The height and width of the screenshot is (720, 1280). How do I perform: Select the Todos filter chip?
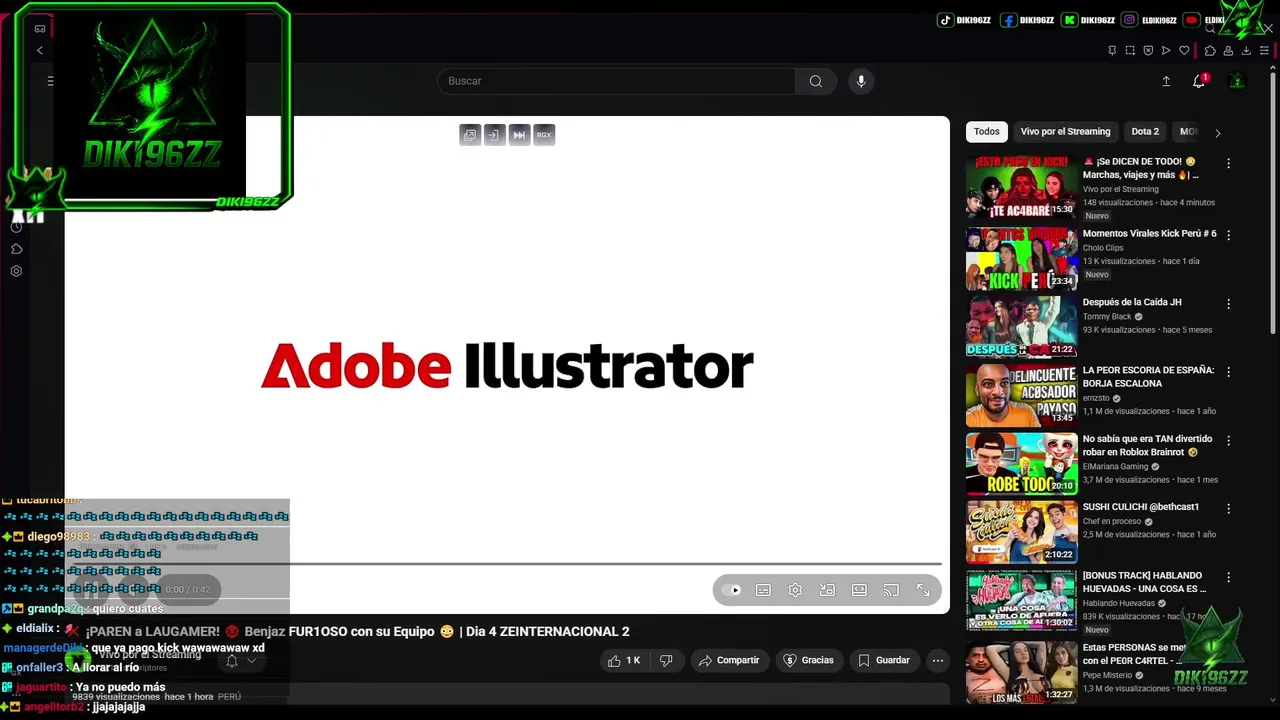(x=987, y=132)
